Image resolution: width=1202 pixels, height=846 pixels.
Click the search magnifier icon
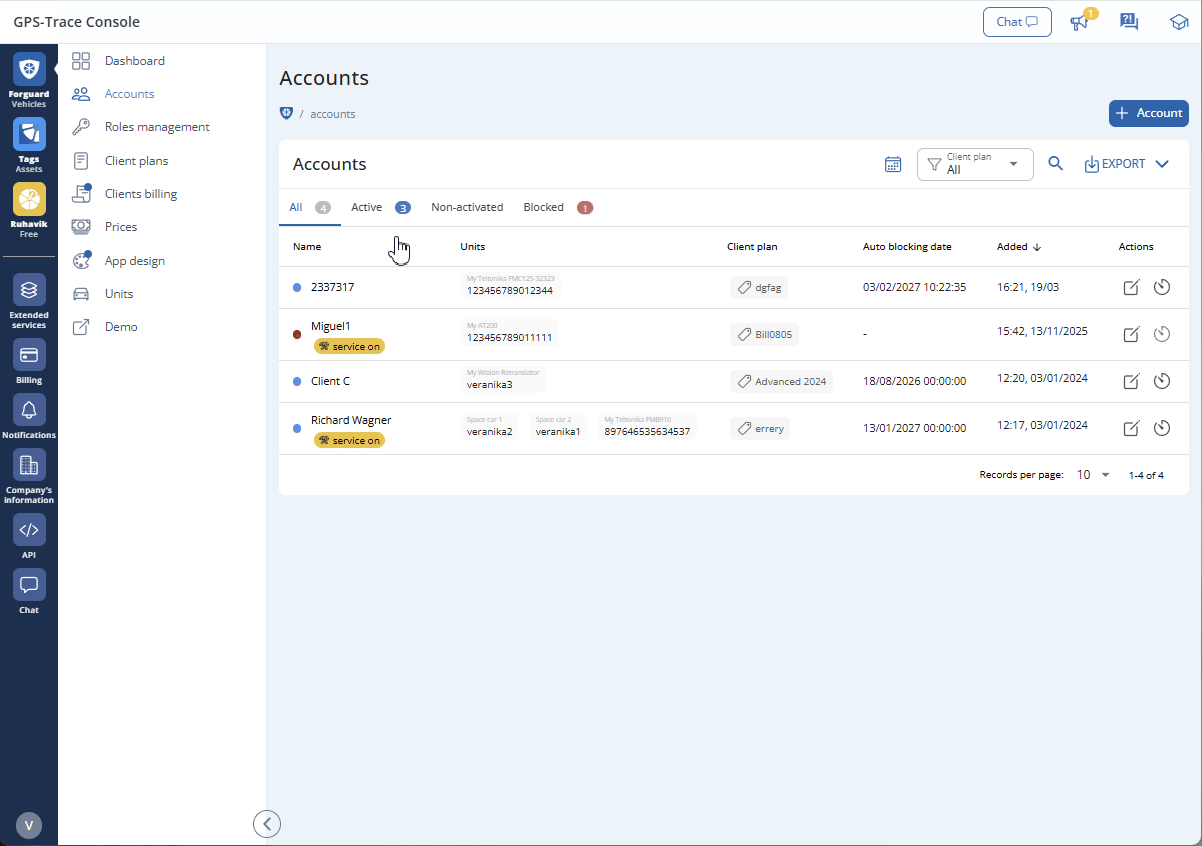pos(1055,164)
